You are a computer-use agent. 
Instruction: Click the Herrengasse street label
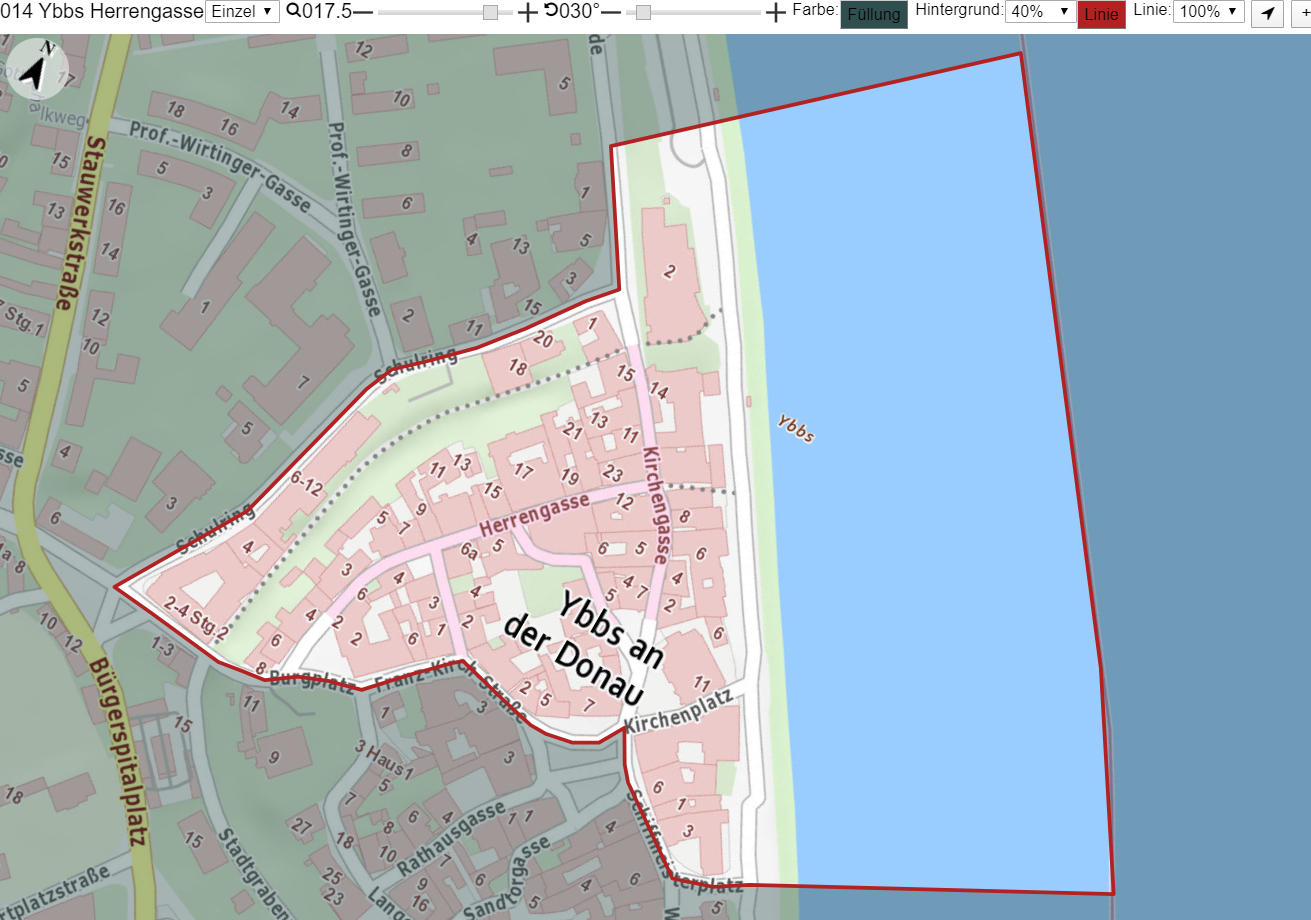tap(534, 514)
